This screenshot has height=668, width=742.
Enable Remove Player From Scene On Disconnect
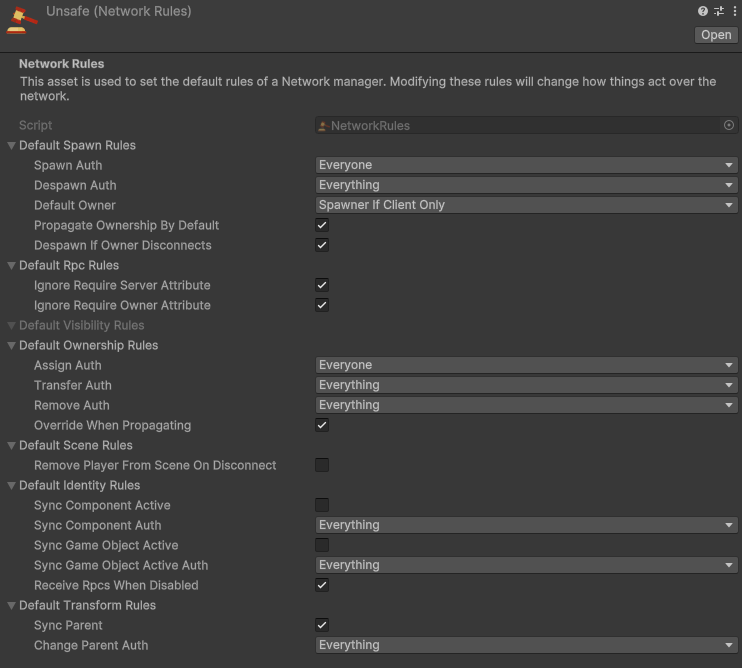(x=322, y=465)
